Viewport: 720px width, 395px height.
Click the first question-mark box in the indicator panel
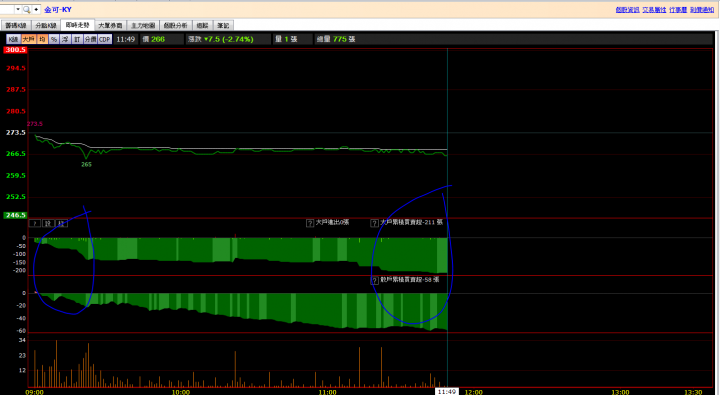click(x=34, y=223)
